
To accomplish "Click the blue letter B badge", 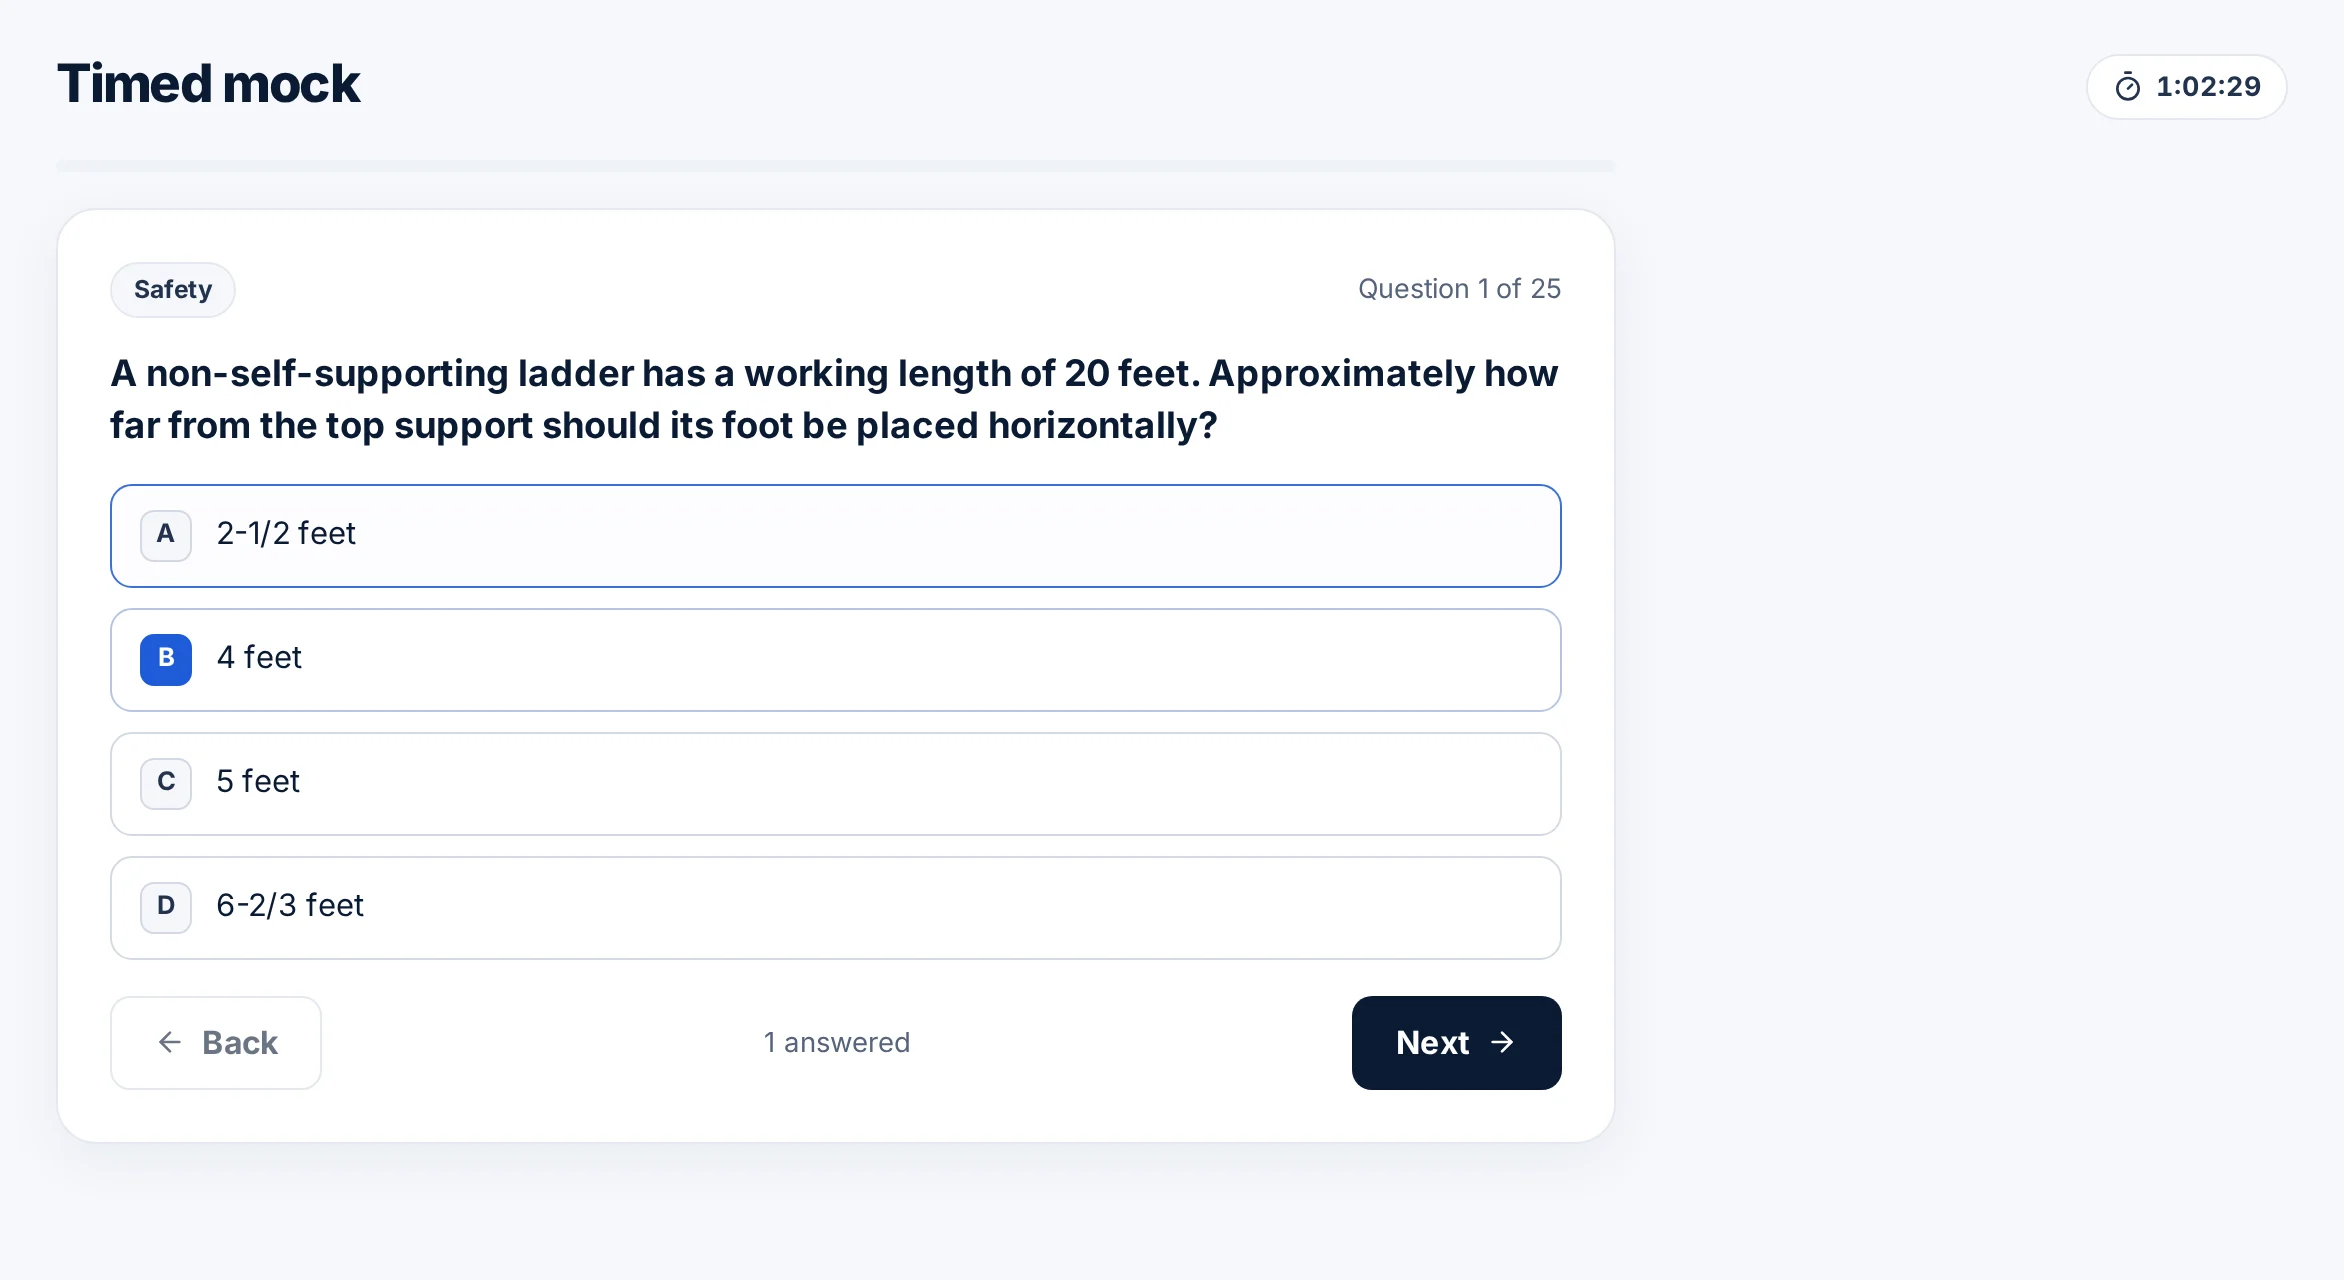I will pos(166,659).
